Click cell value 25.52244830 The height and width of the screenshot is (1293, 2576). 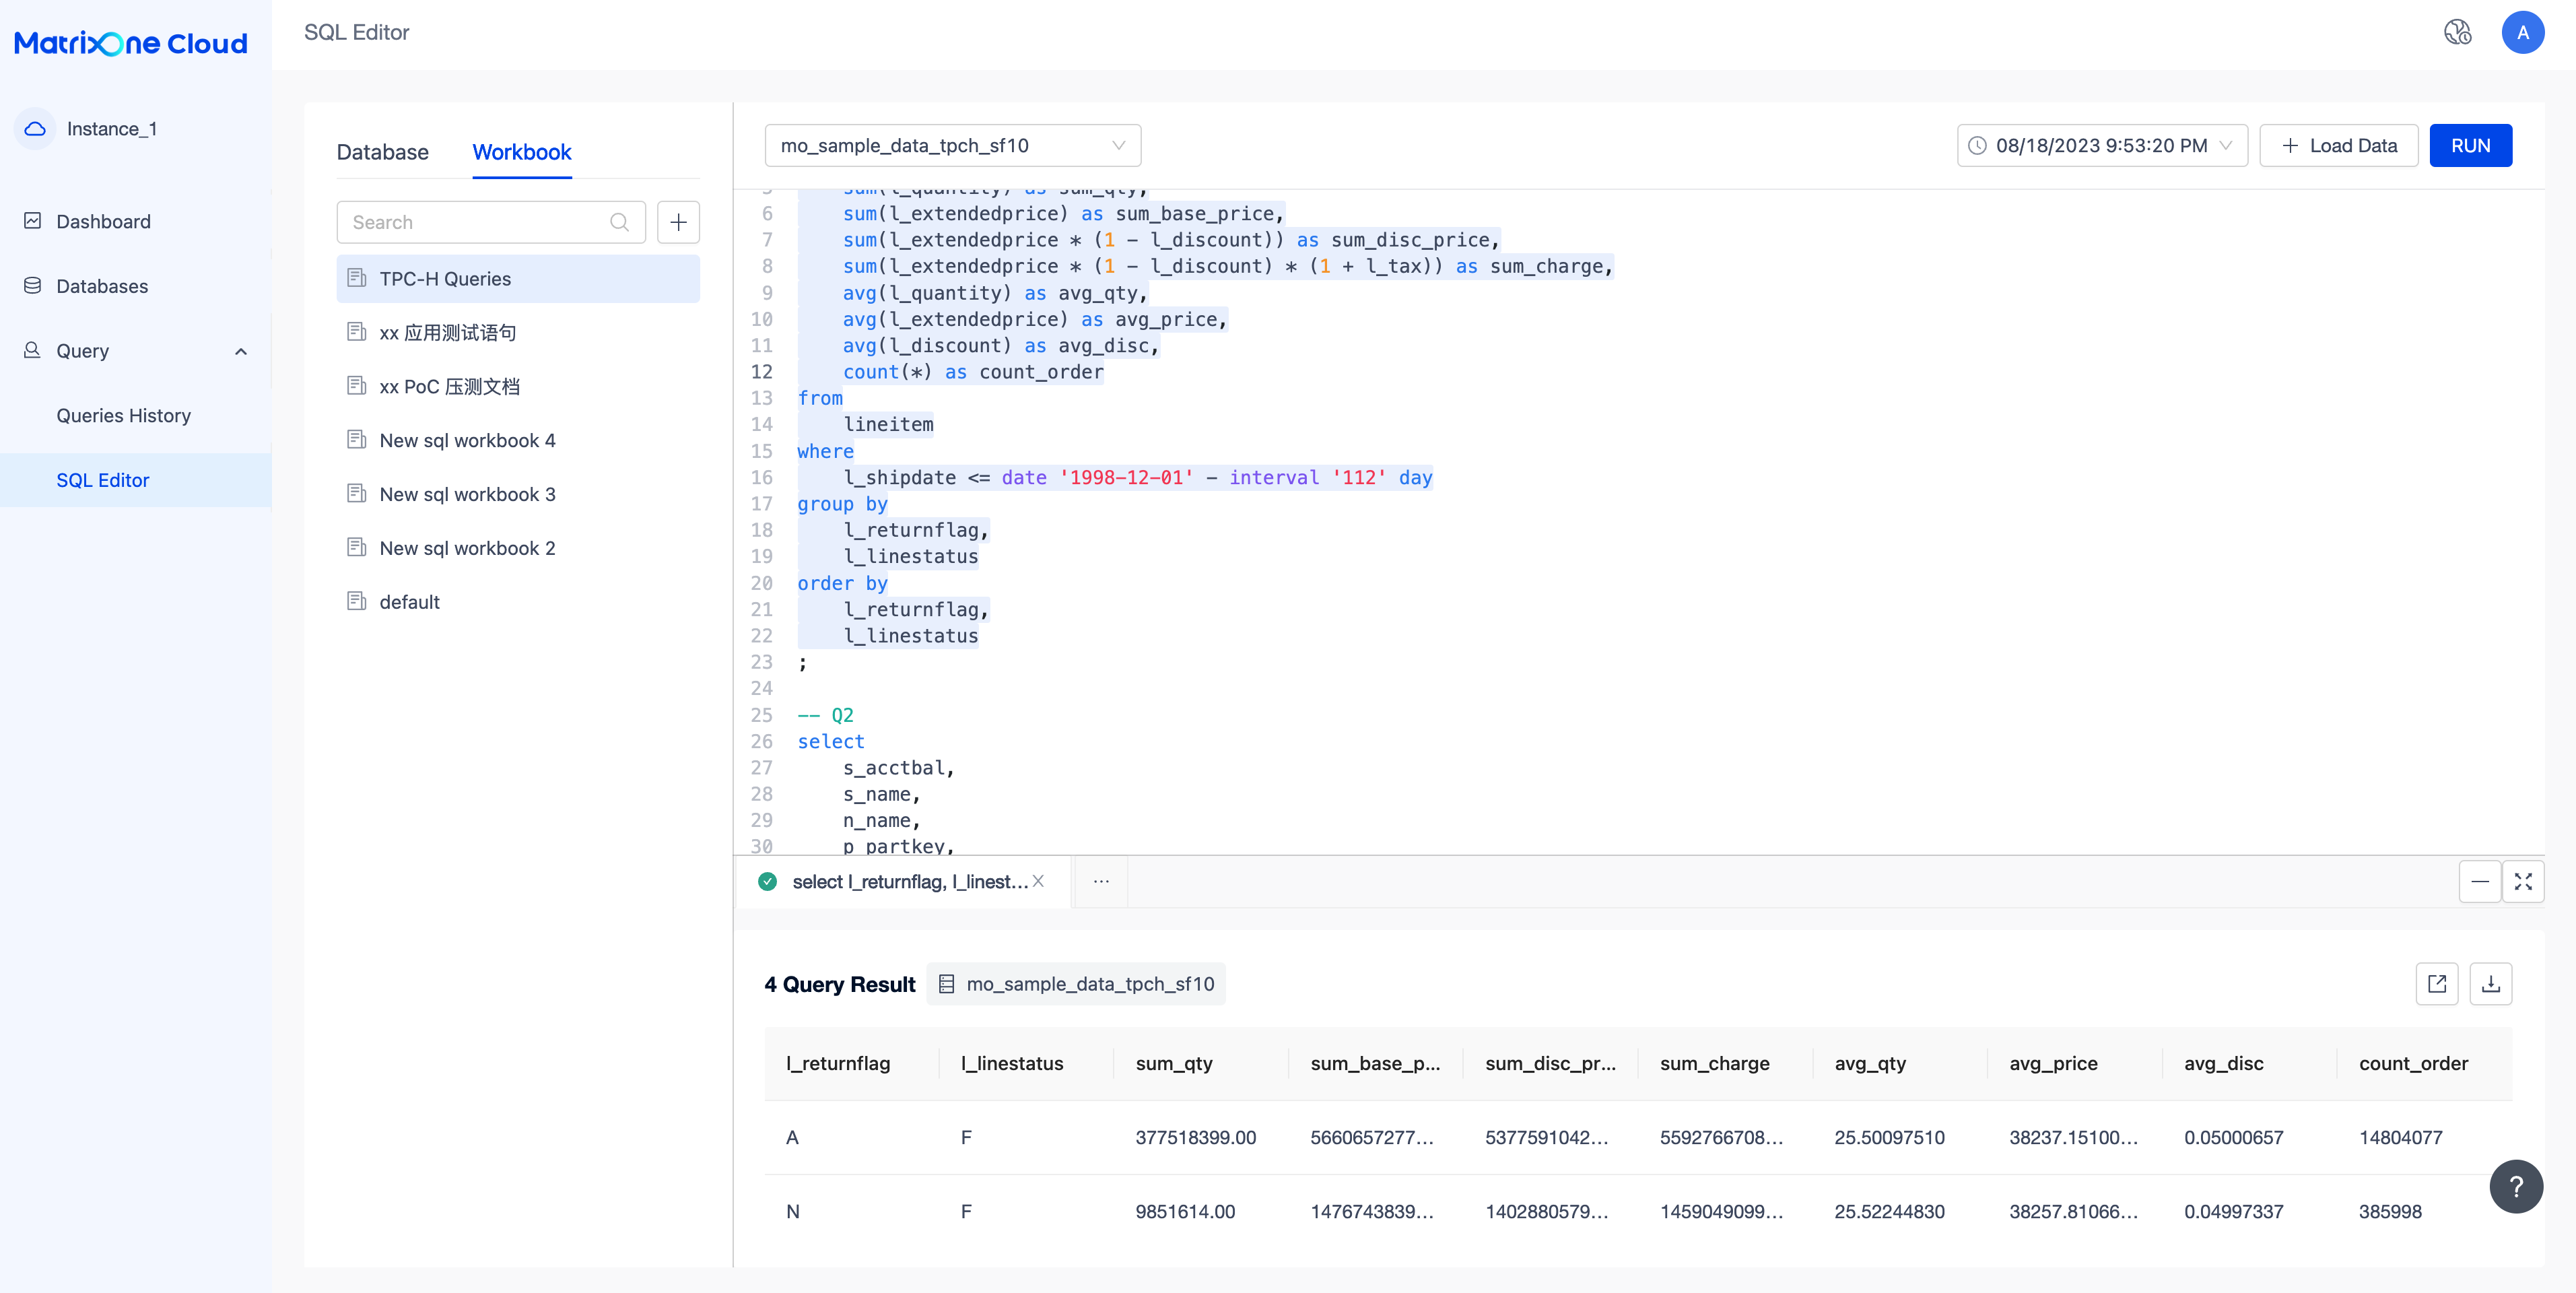[1889, 1211]
